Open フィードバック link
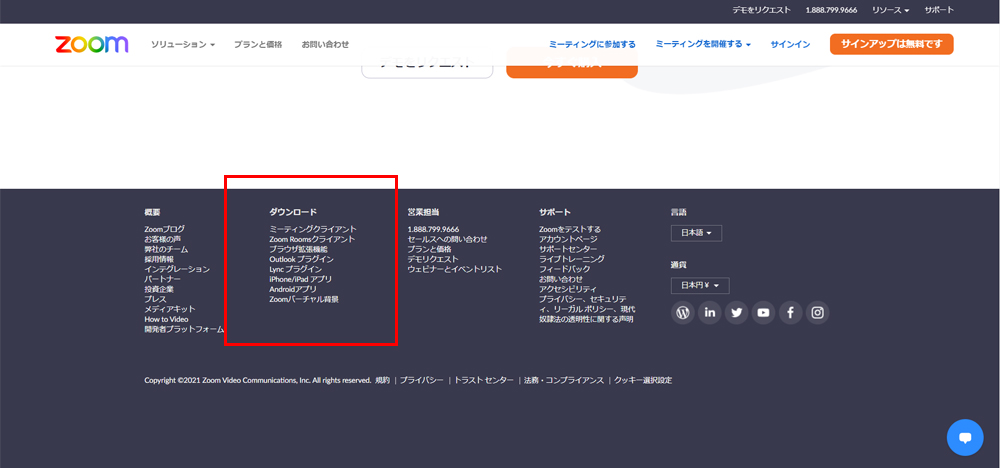Screen dimensions: 1000x468 coord(565,269)
